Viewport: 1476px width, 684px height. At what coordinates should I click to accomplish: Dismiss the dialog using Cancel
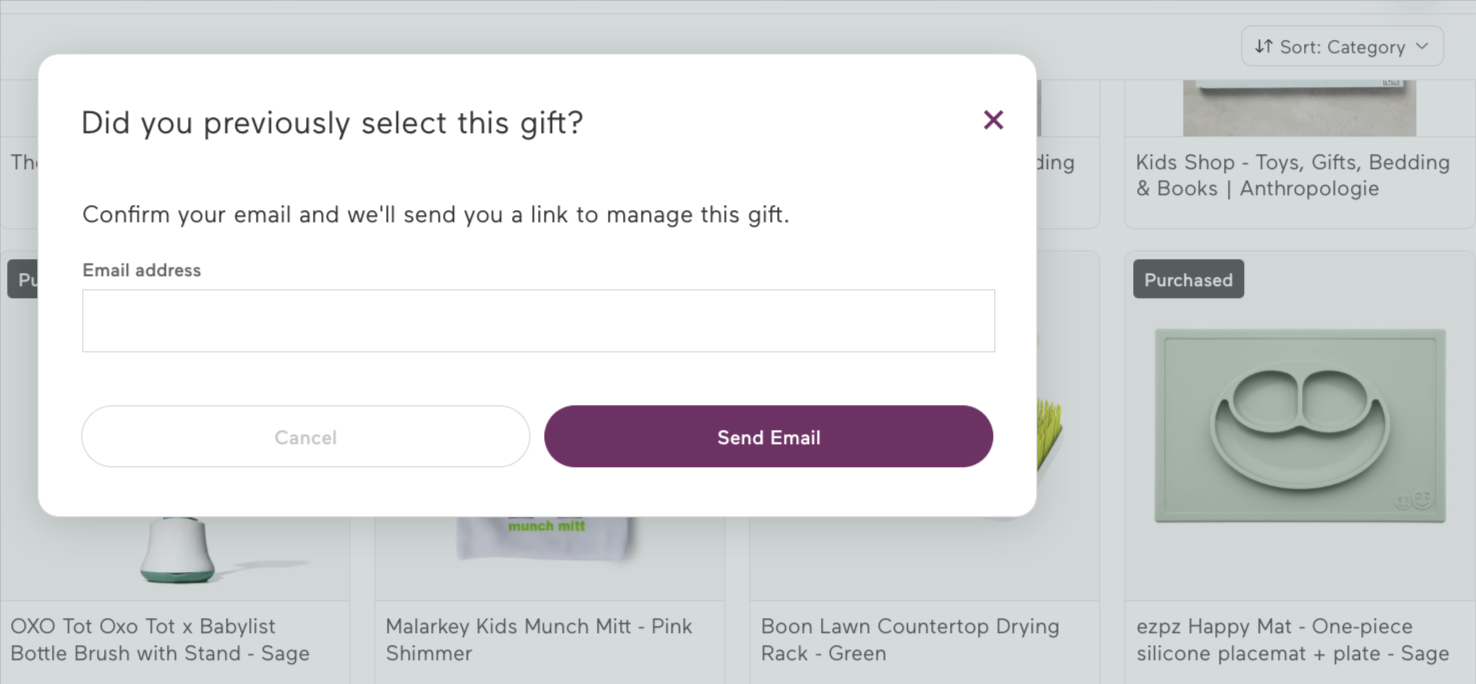click(305, 436)
